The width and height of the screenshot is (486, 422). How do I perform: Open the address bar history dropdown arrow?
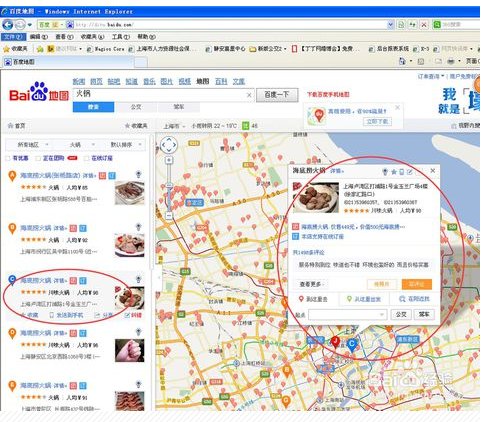point(390,25)
